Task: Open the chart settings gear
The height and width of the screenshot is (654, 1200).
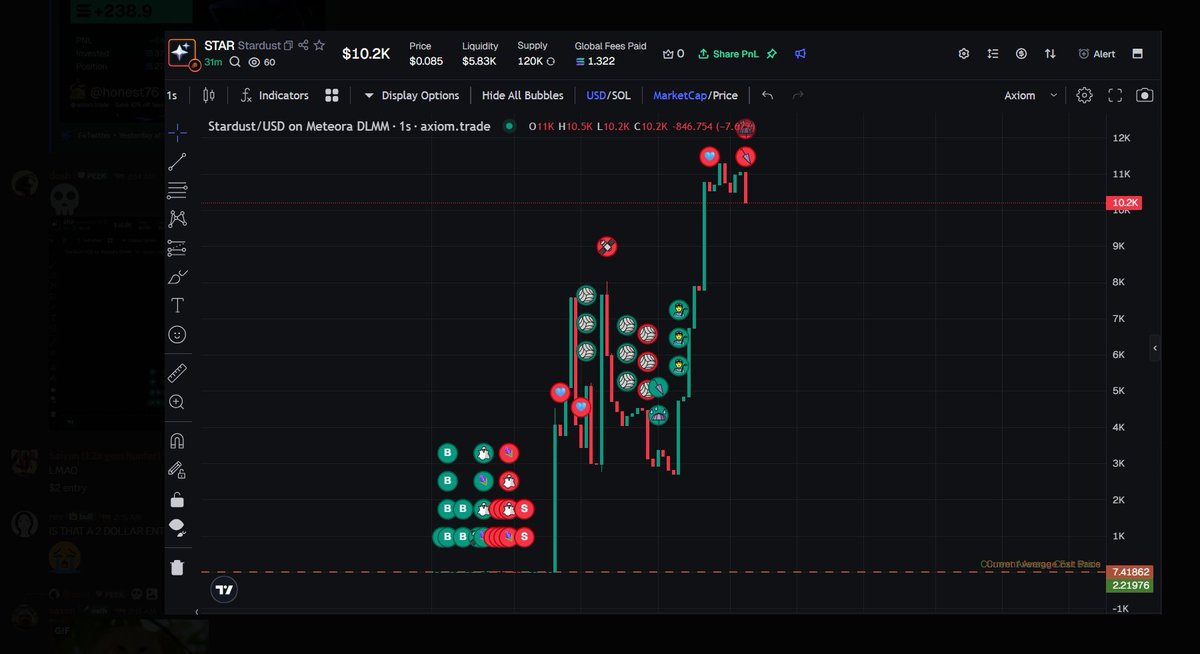Action: [1084, 95]
